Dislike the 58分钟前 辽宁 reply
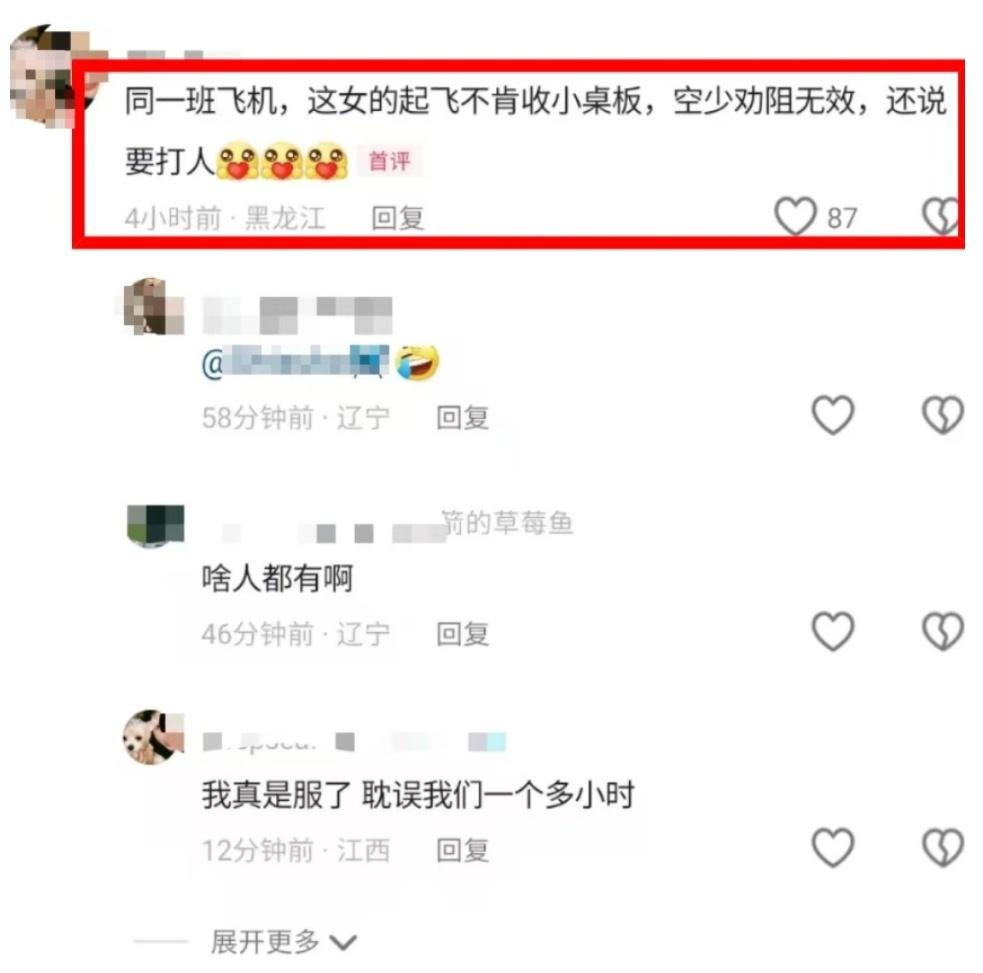 942,415
